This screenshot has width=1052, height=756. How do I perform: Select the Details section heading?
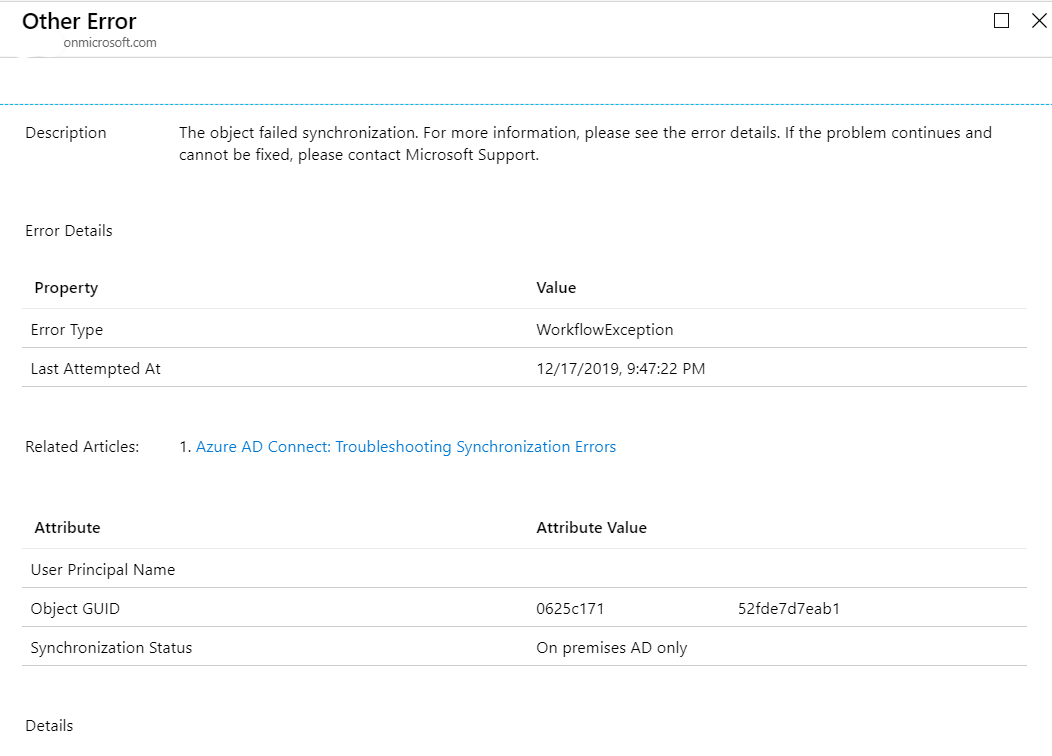pyautogui.click(x=48, y=725)
